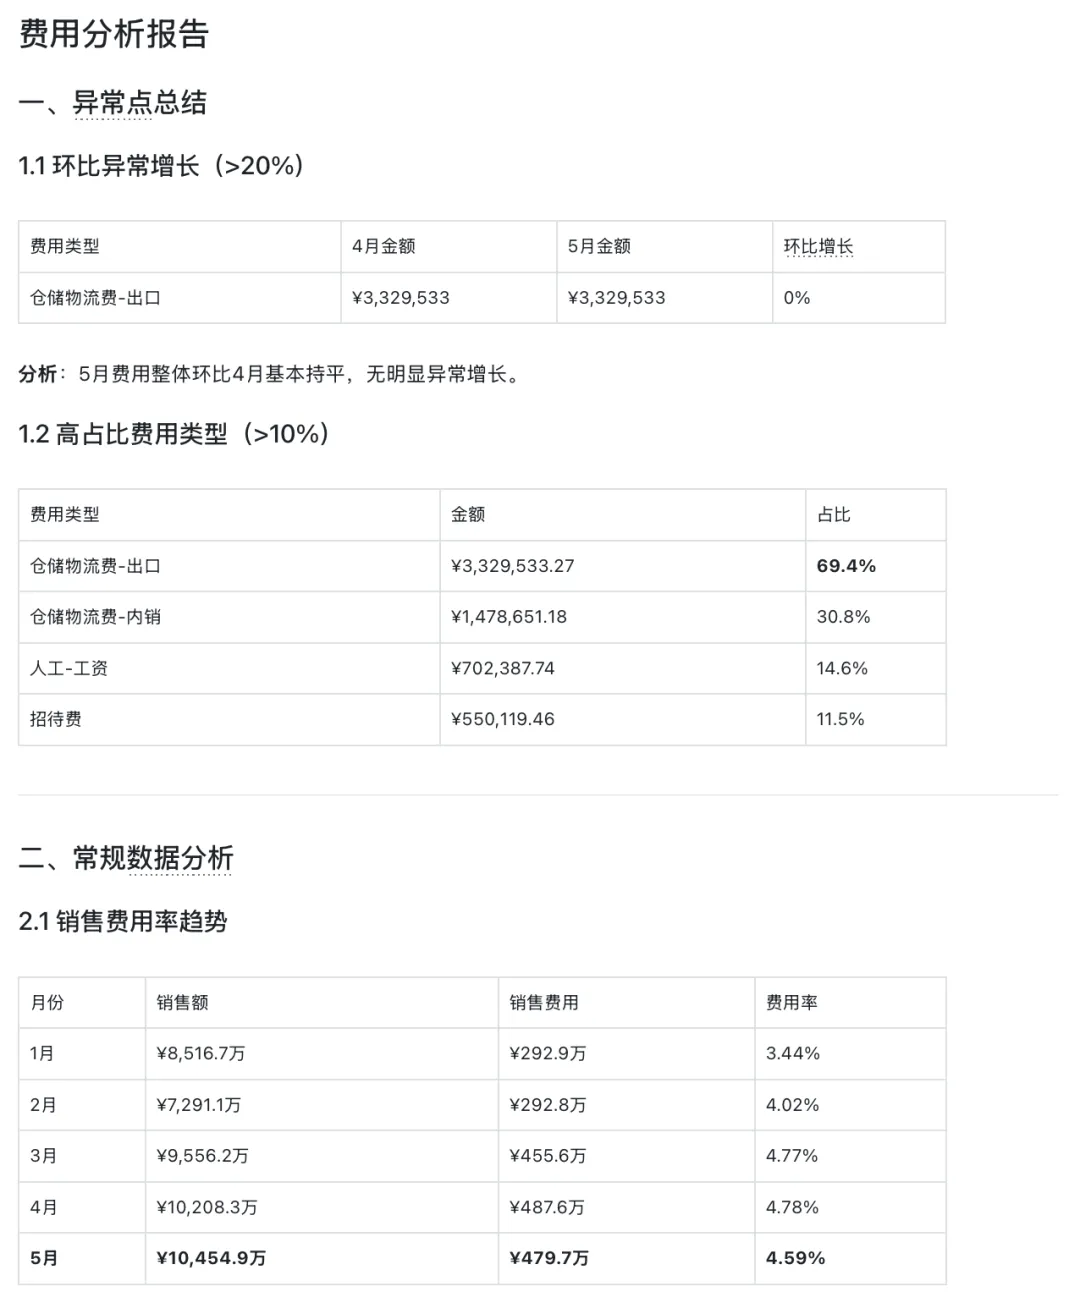Click the subheading 1.2 高占比费用类型 (>10%)
This screenshot has width=1080, height=1303.
coord(174,434)
